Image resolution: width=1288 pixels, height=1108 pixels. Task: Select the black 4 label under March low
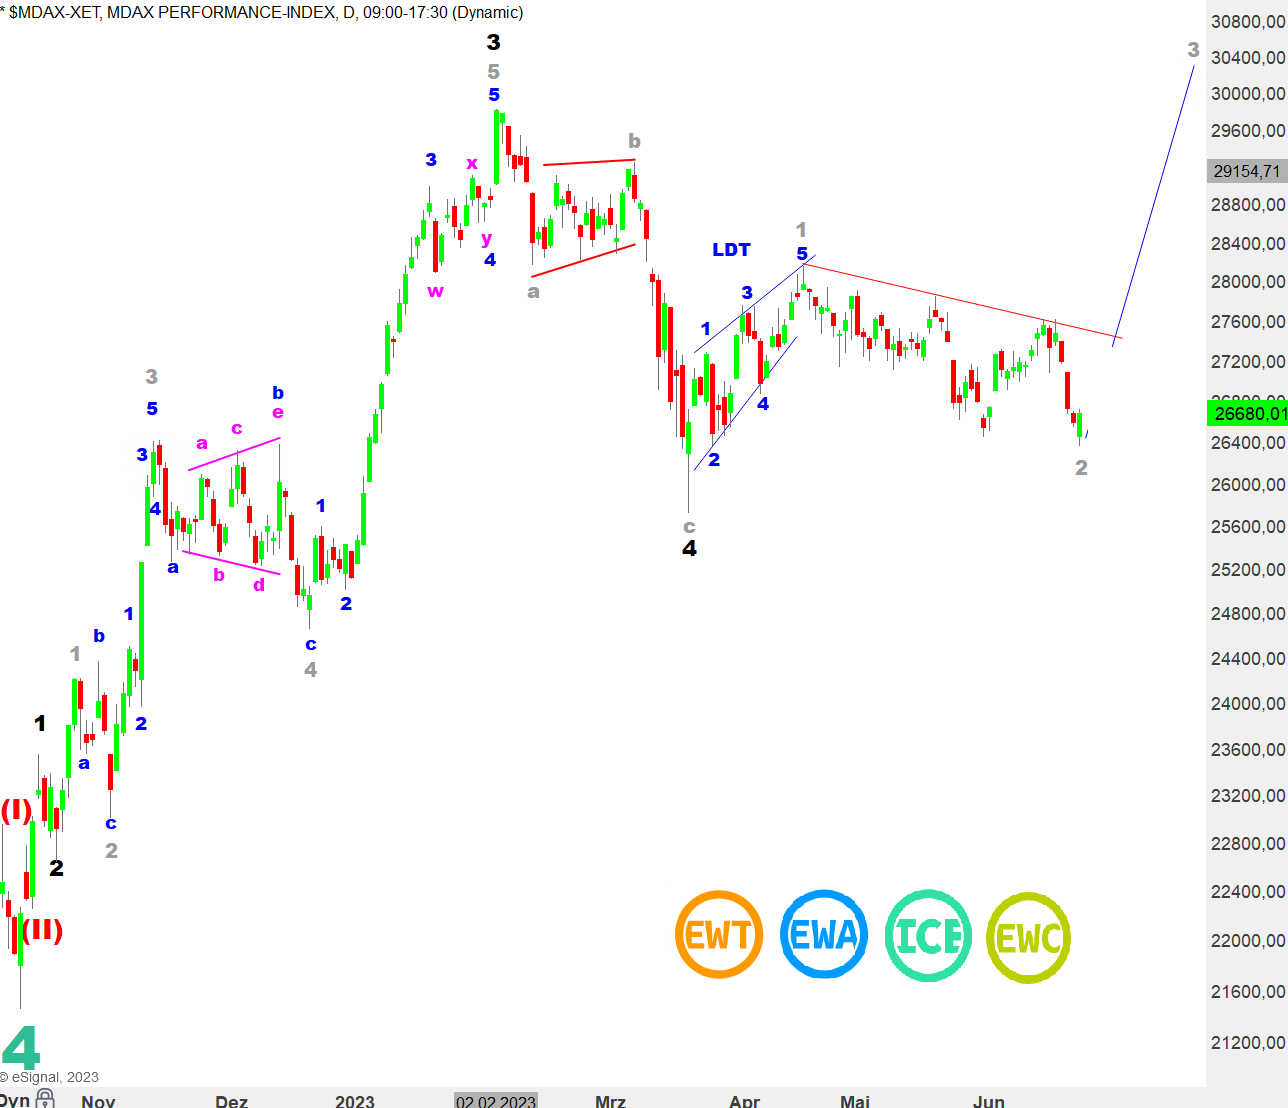pos(689,548)
